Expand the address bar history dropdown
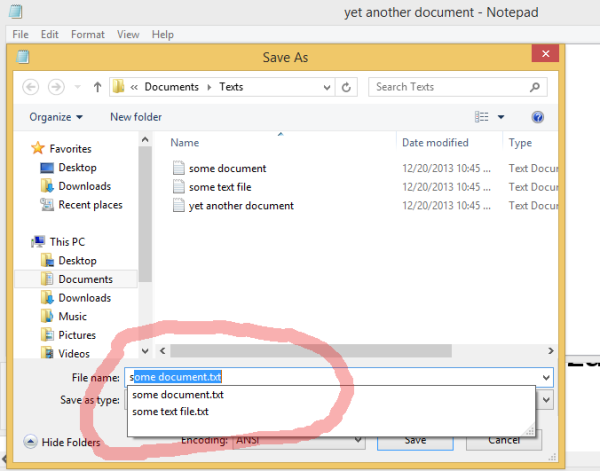The width and height of the screenshot is (600, 471). [327, 87]
